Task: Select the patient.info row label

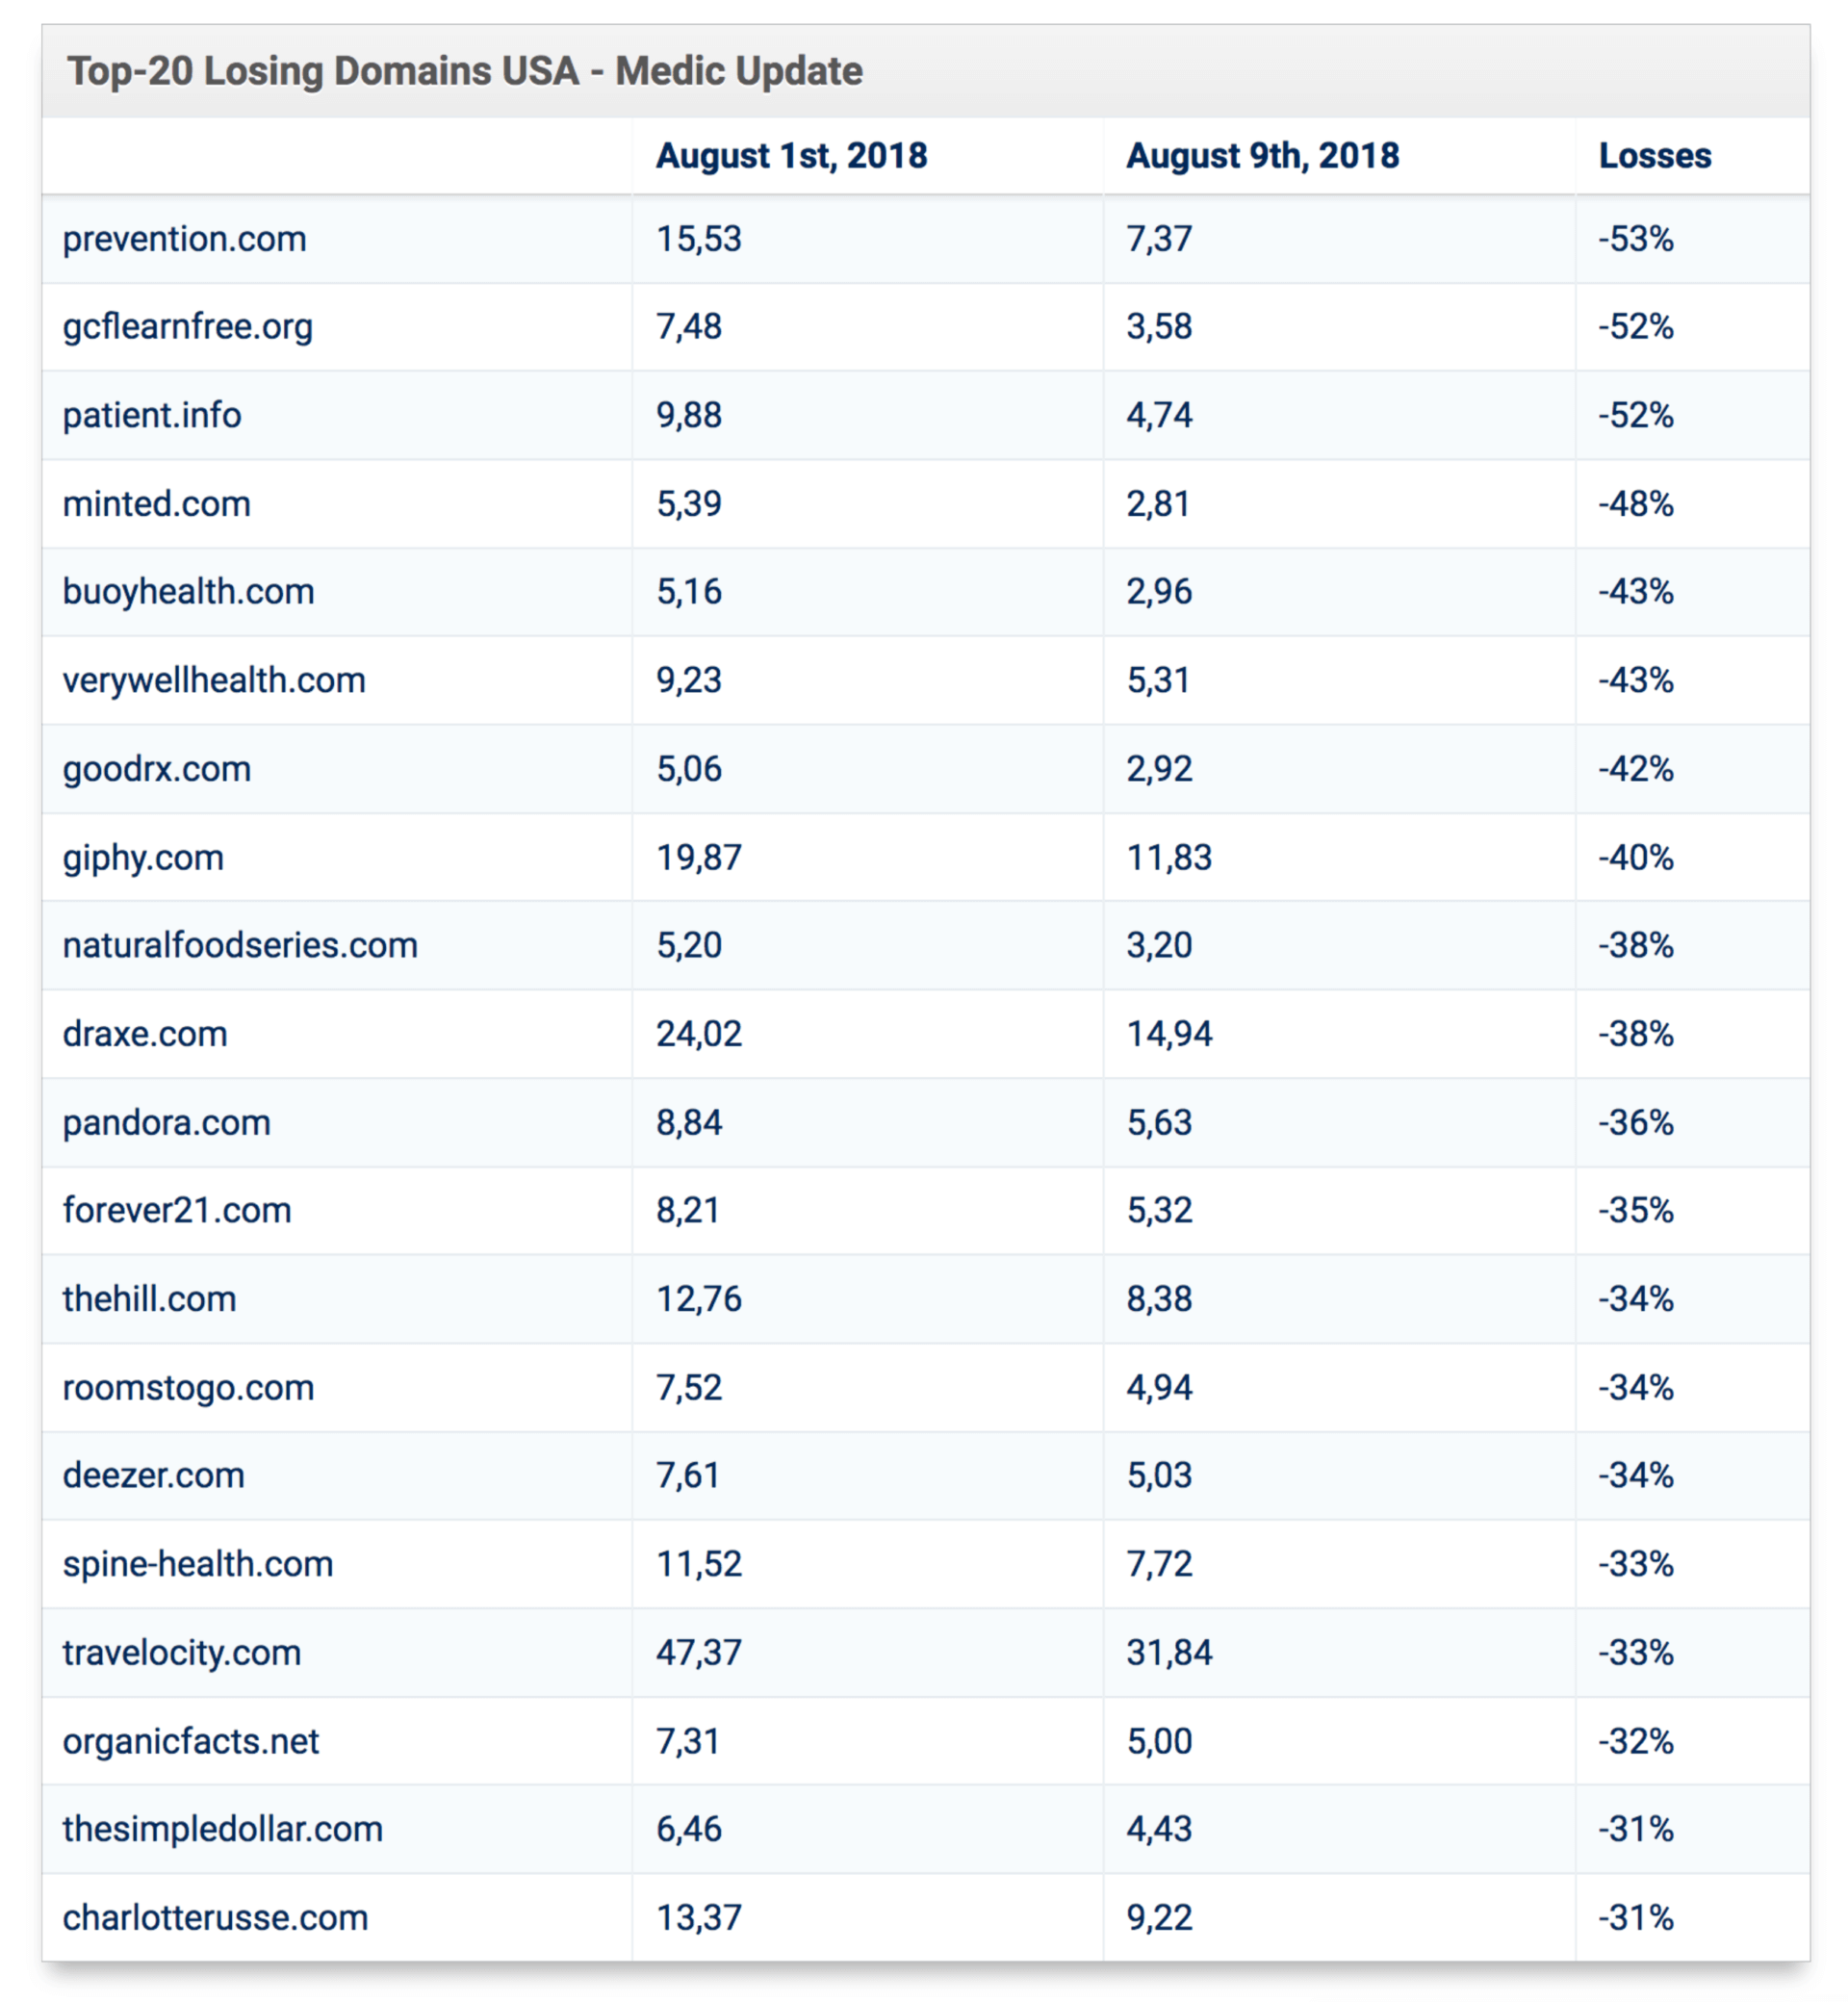Action: point(152,416)
